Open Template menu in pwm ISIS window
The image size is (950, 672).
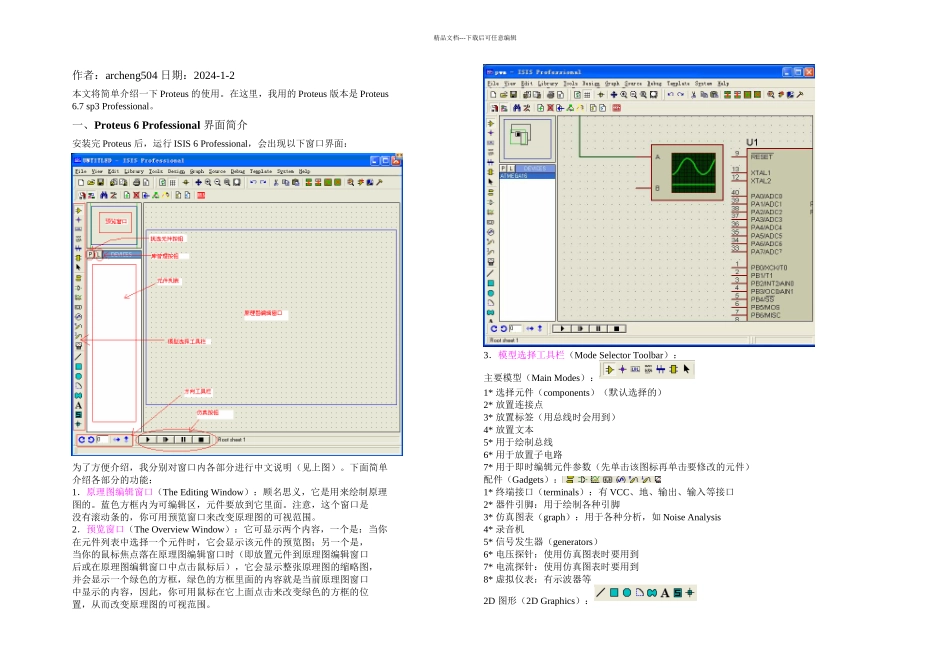pyautogui.click(x=678, y=84)
